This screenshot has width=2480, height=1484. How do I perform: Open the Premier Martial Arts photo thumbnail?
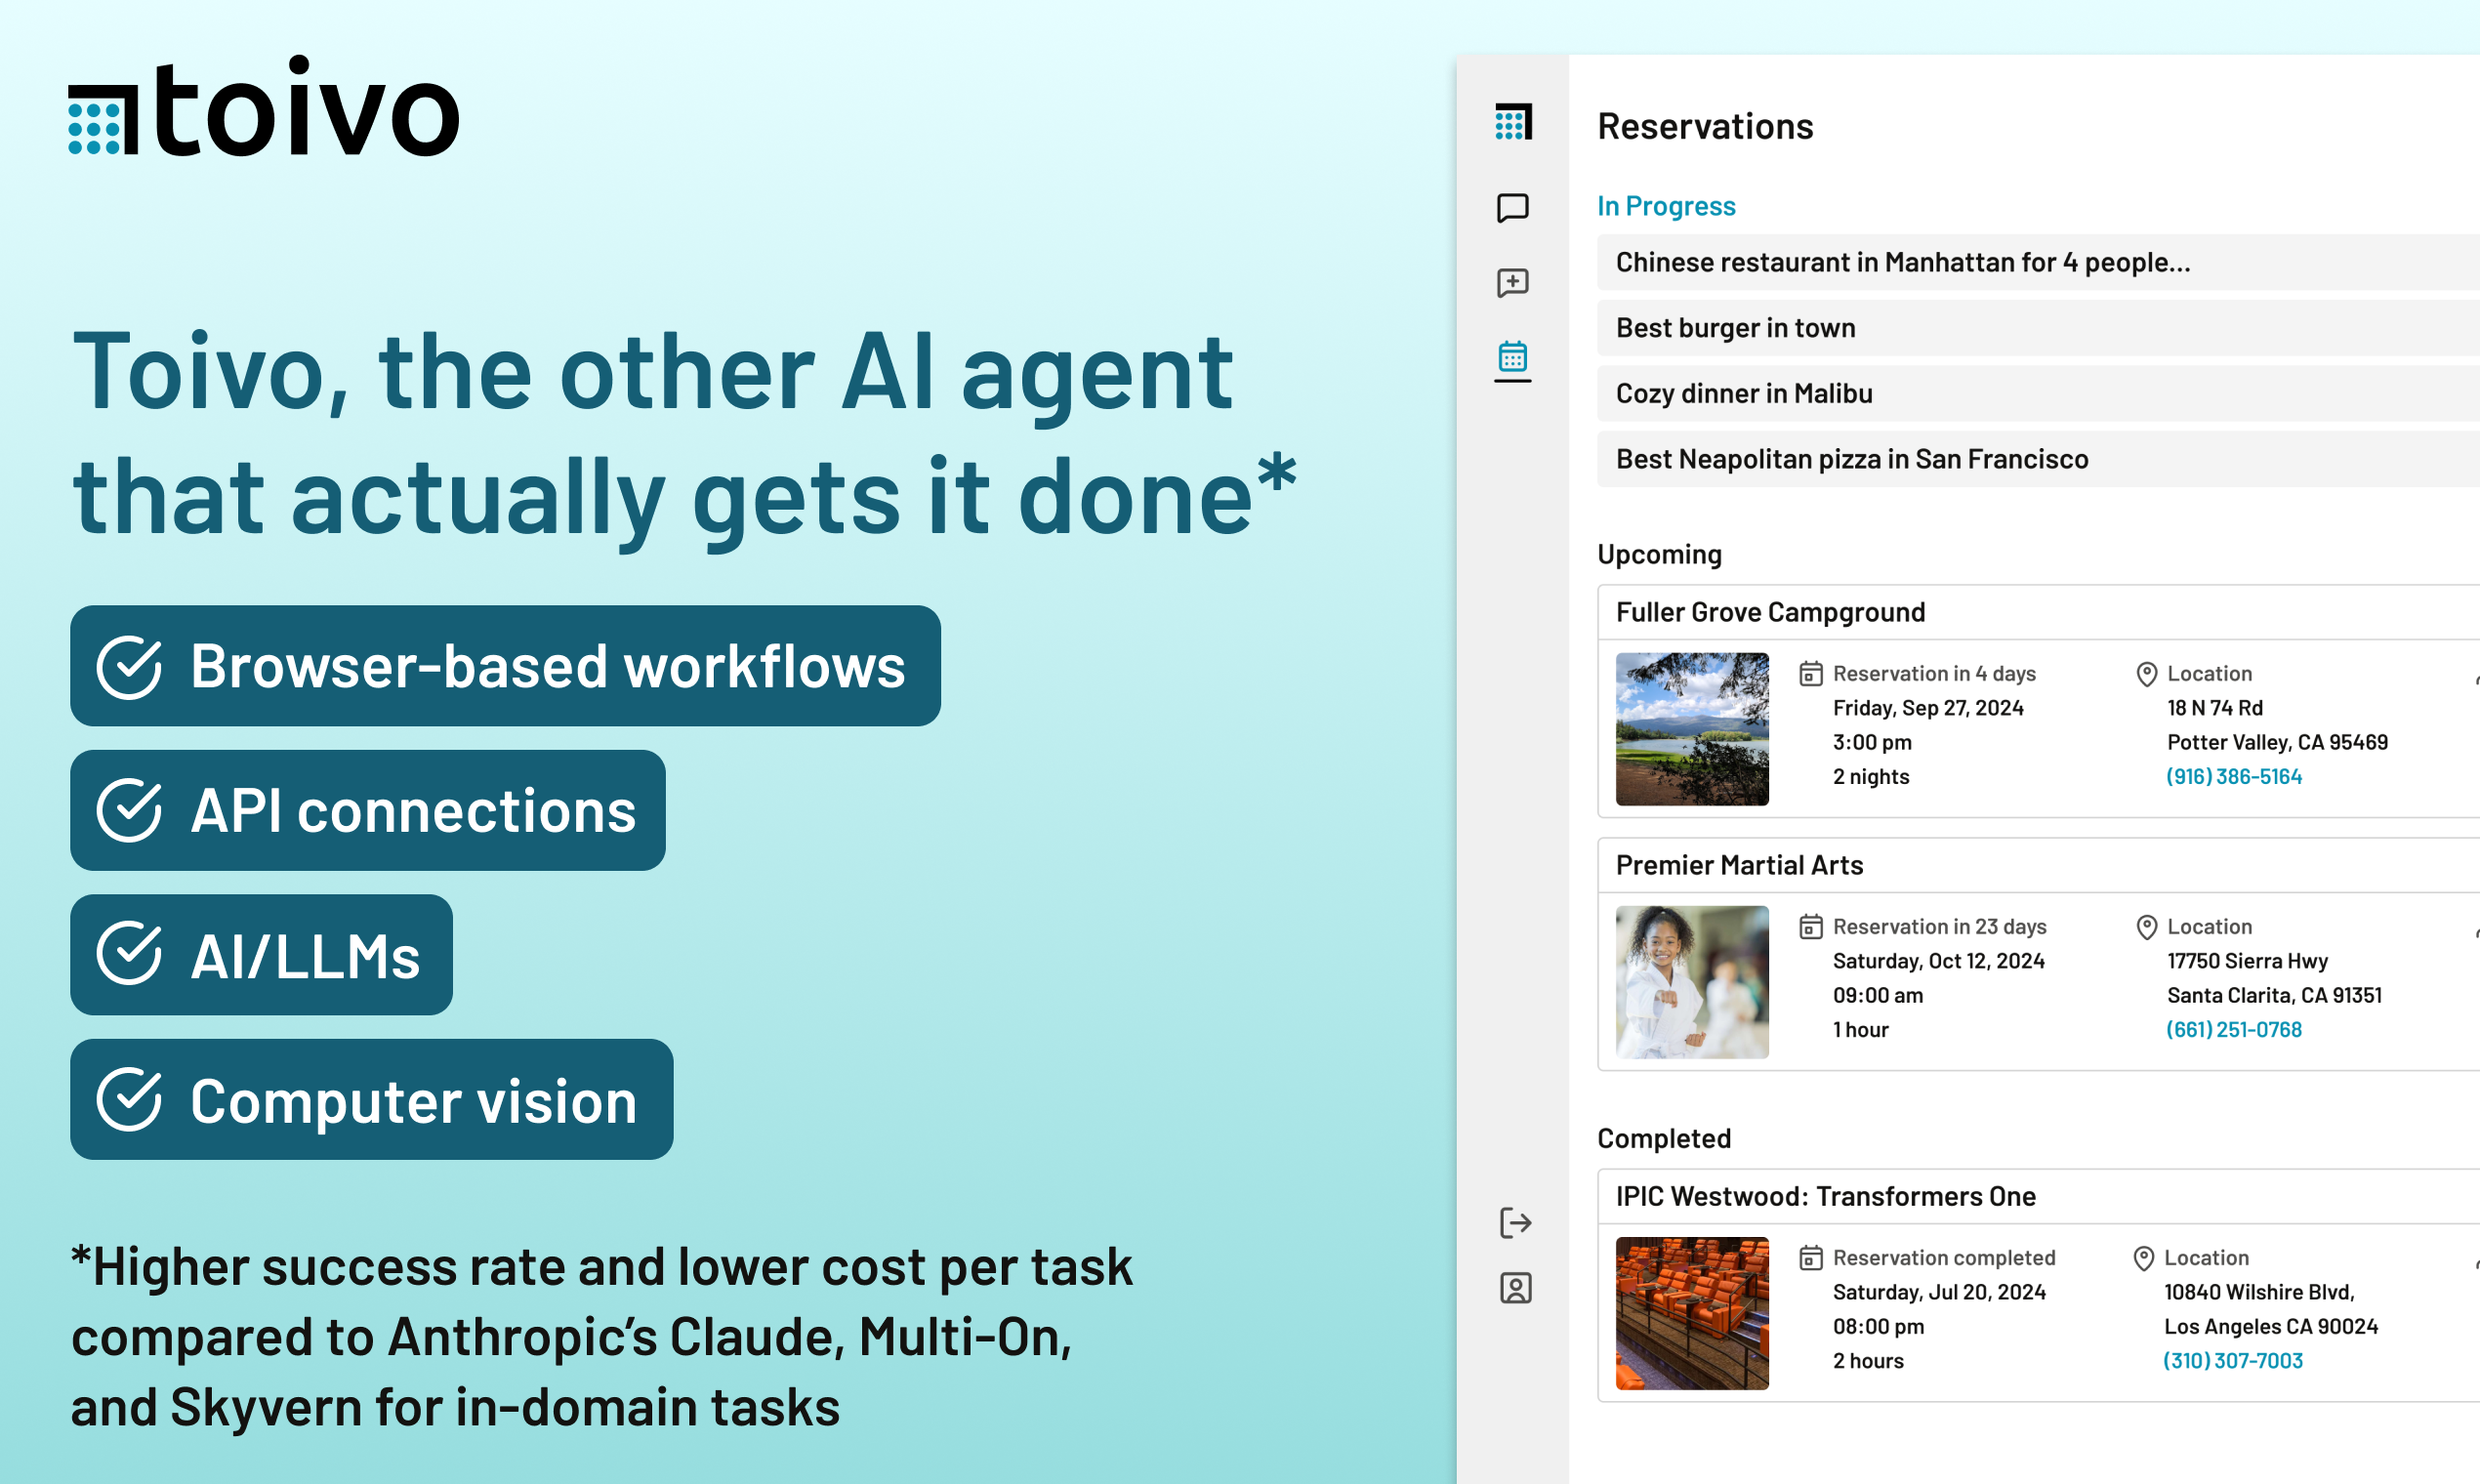click(x=1692, y=982)
